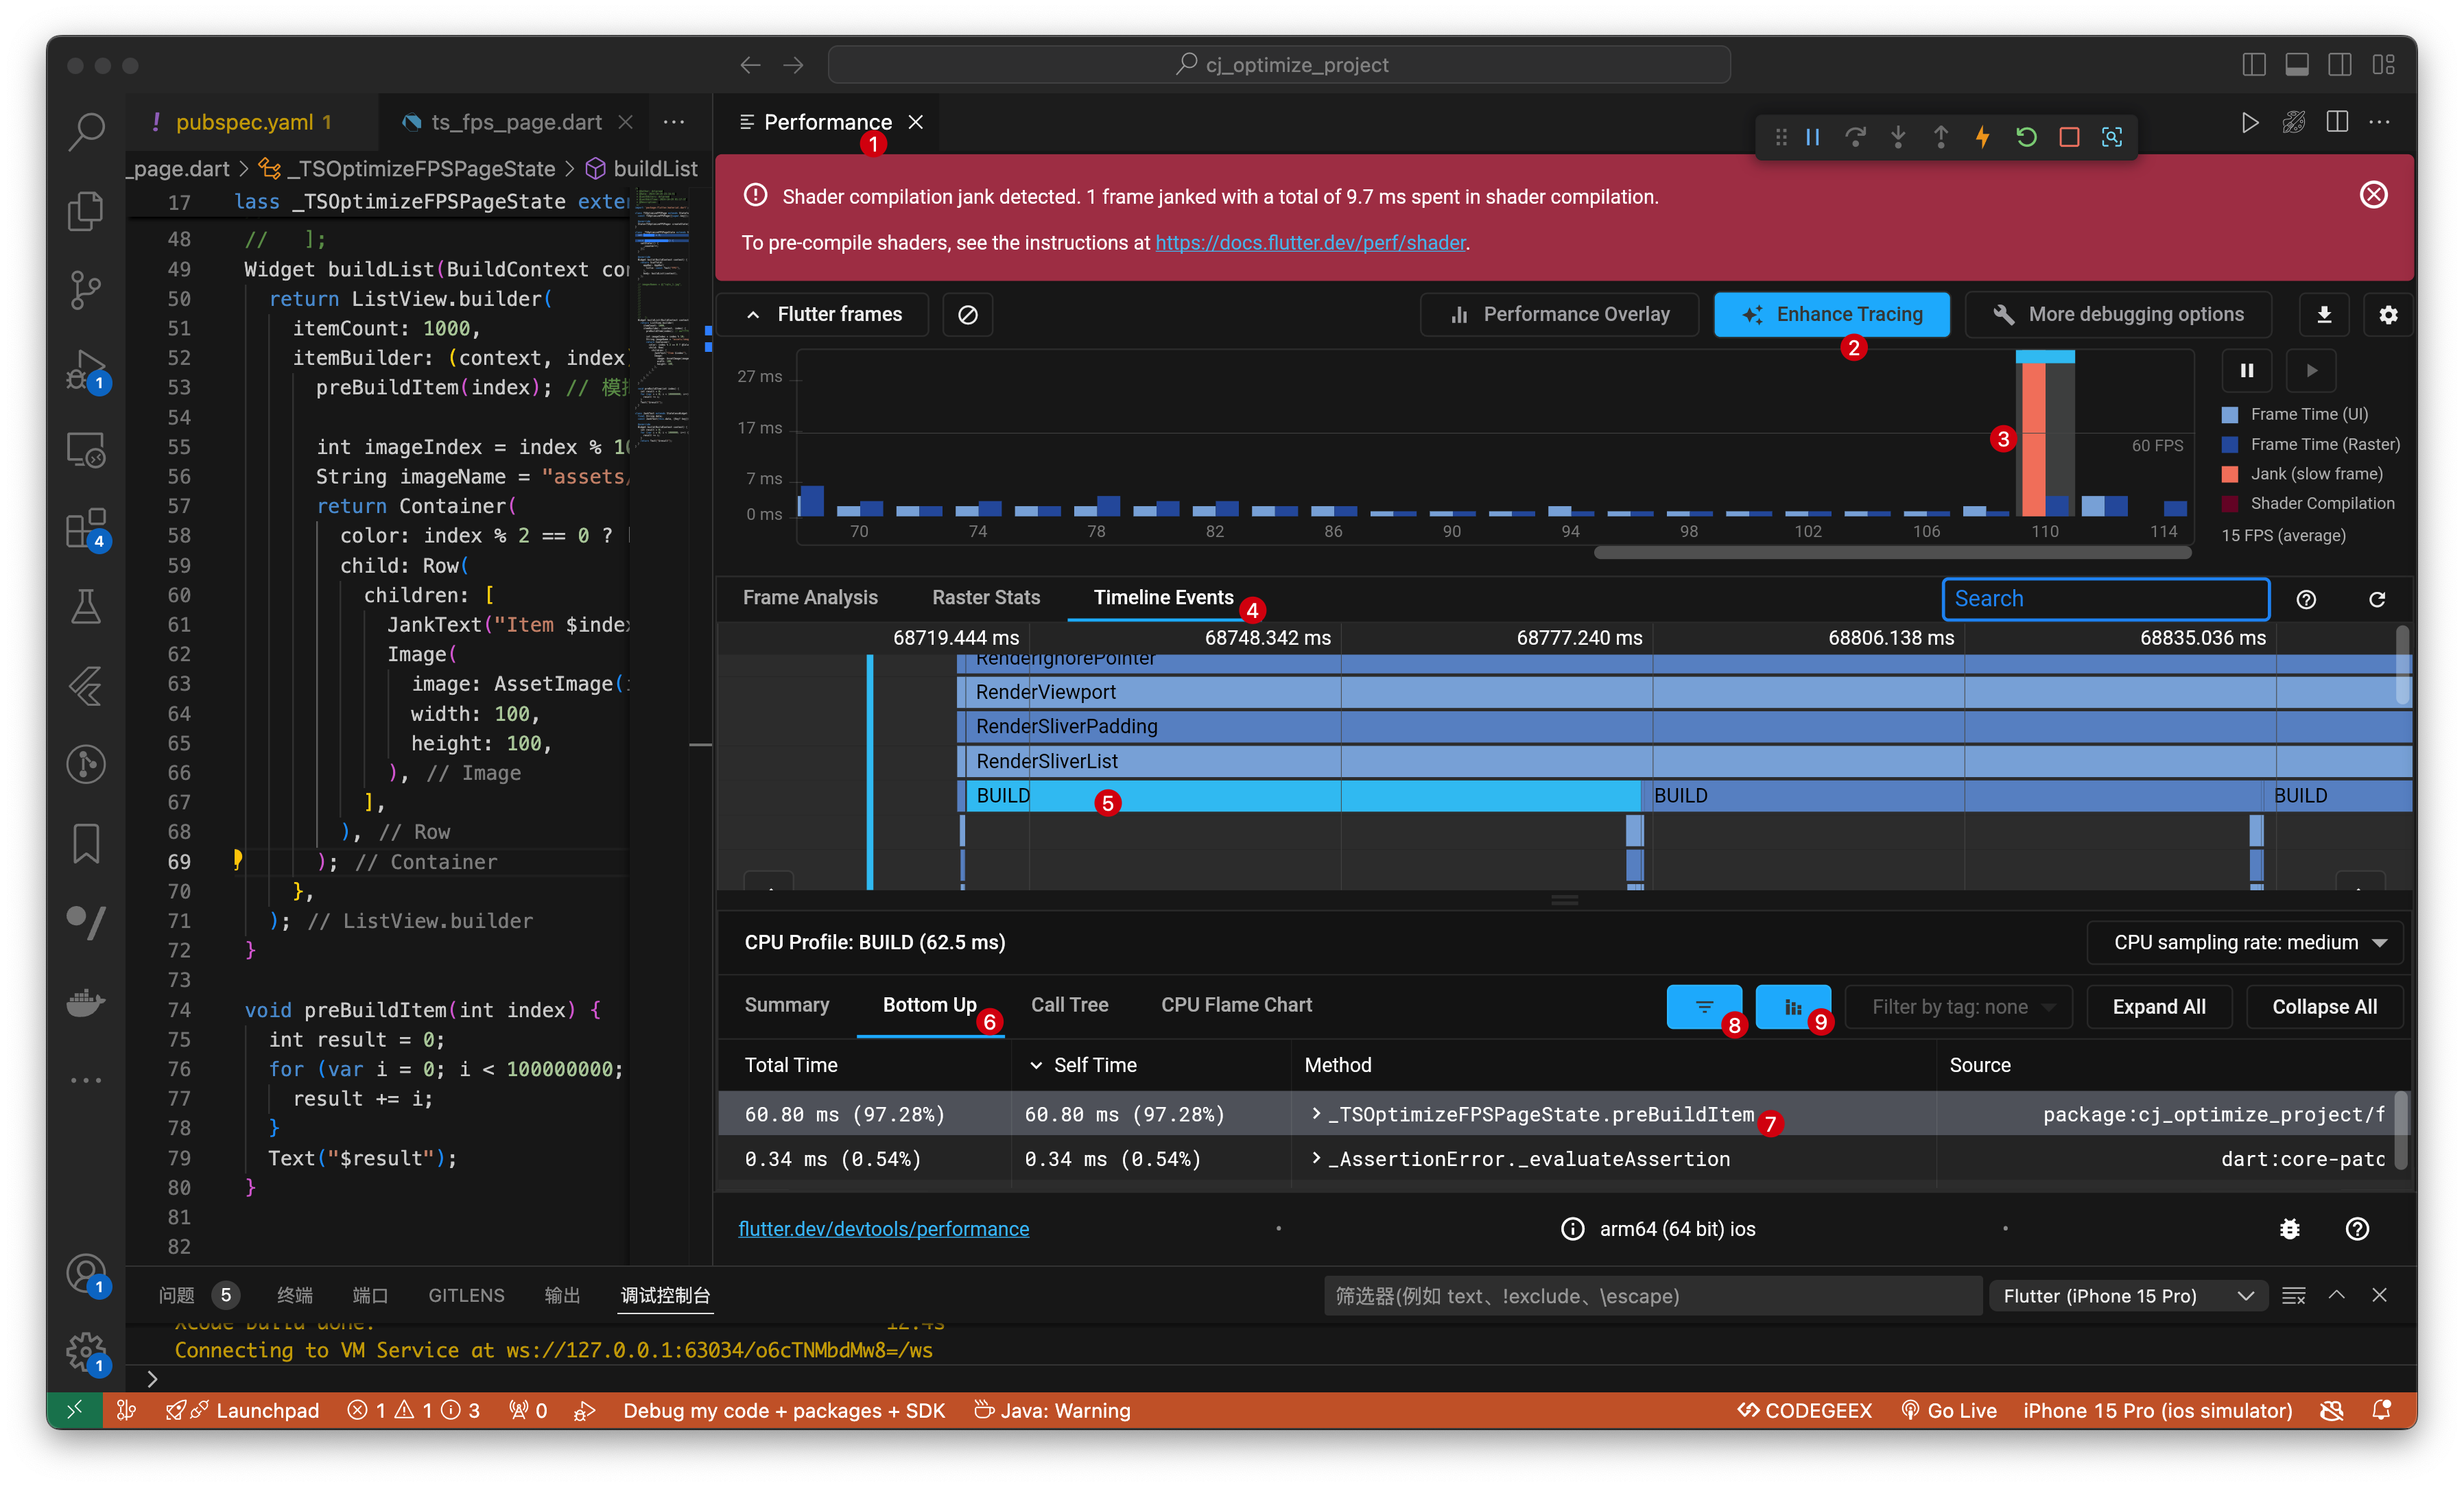
Task: Click Step Over in debug toolbar
Action: (1856, 137)
